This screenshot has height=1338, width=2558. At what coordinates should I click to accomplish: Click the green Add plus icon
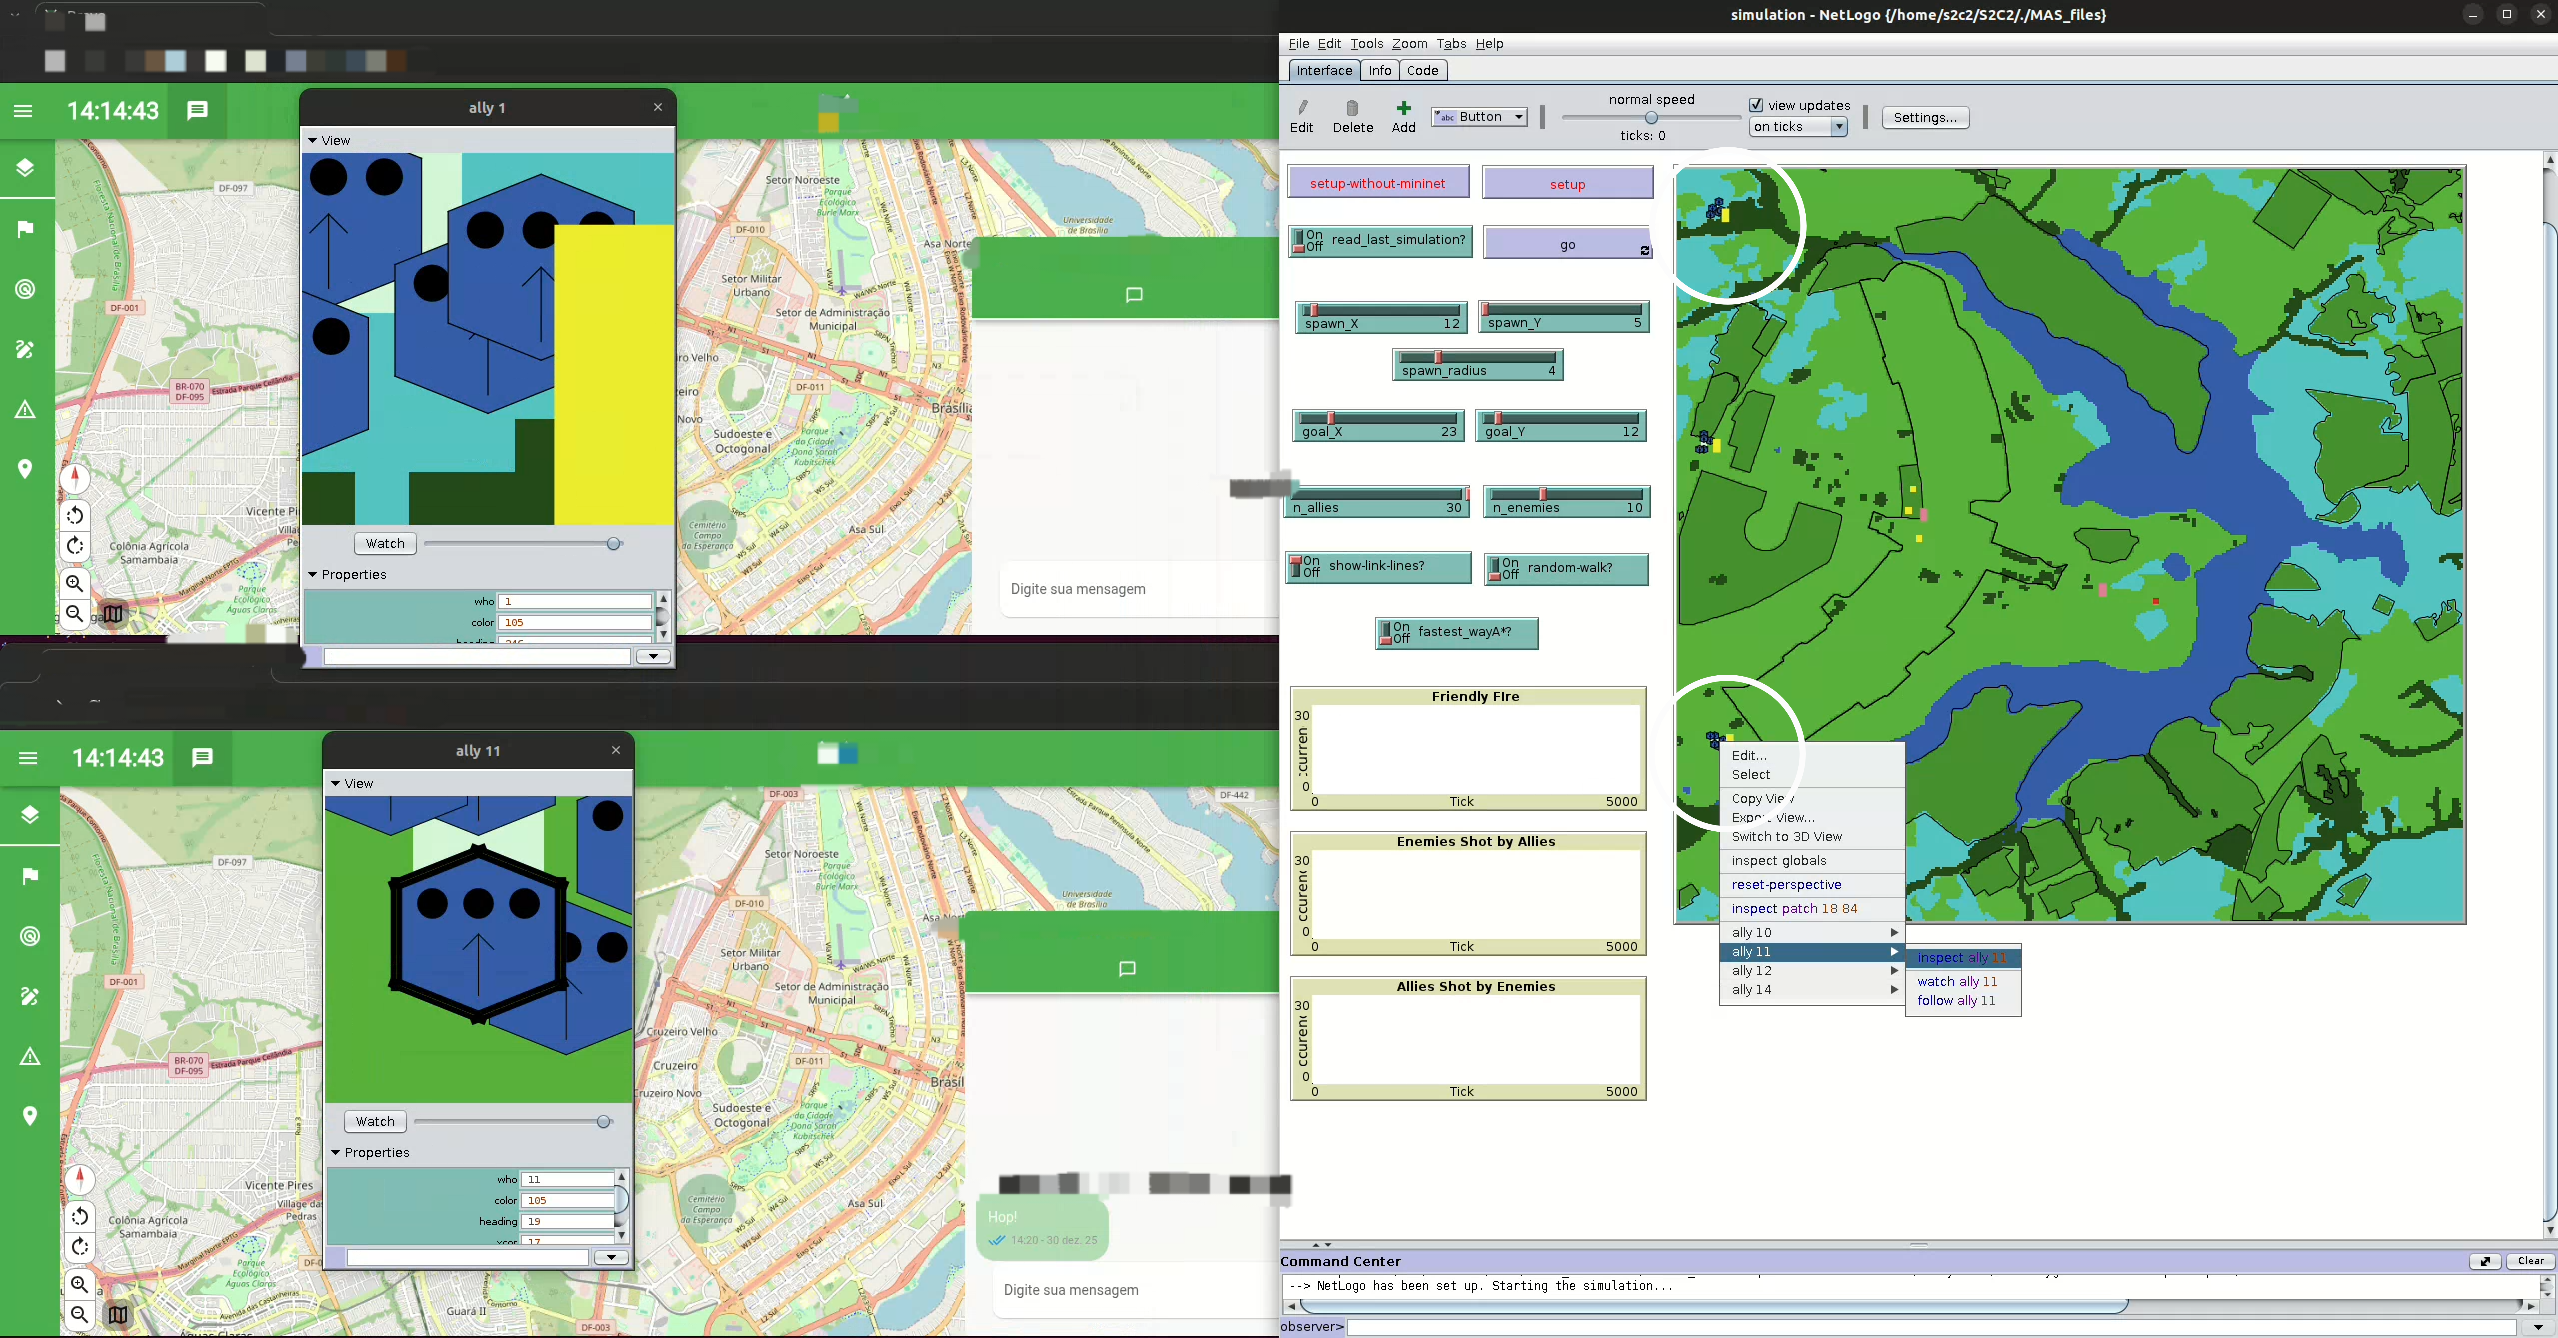click(x=1403, y=108)
